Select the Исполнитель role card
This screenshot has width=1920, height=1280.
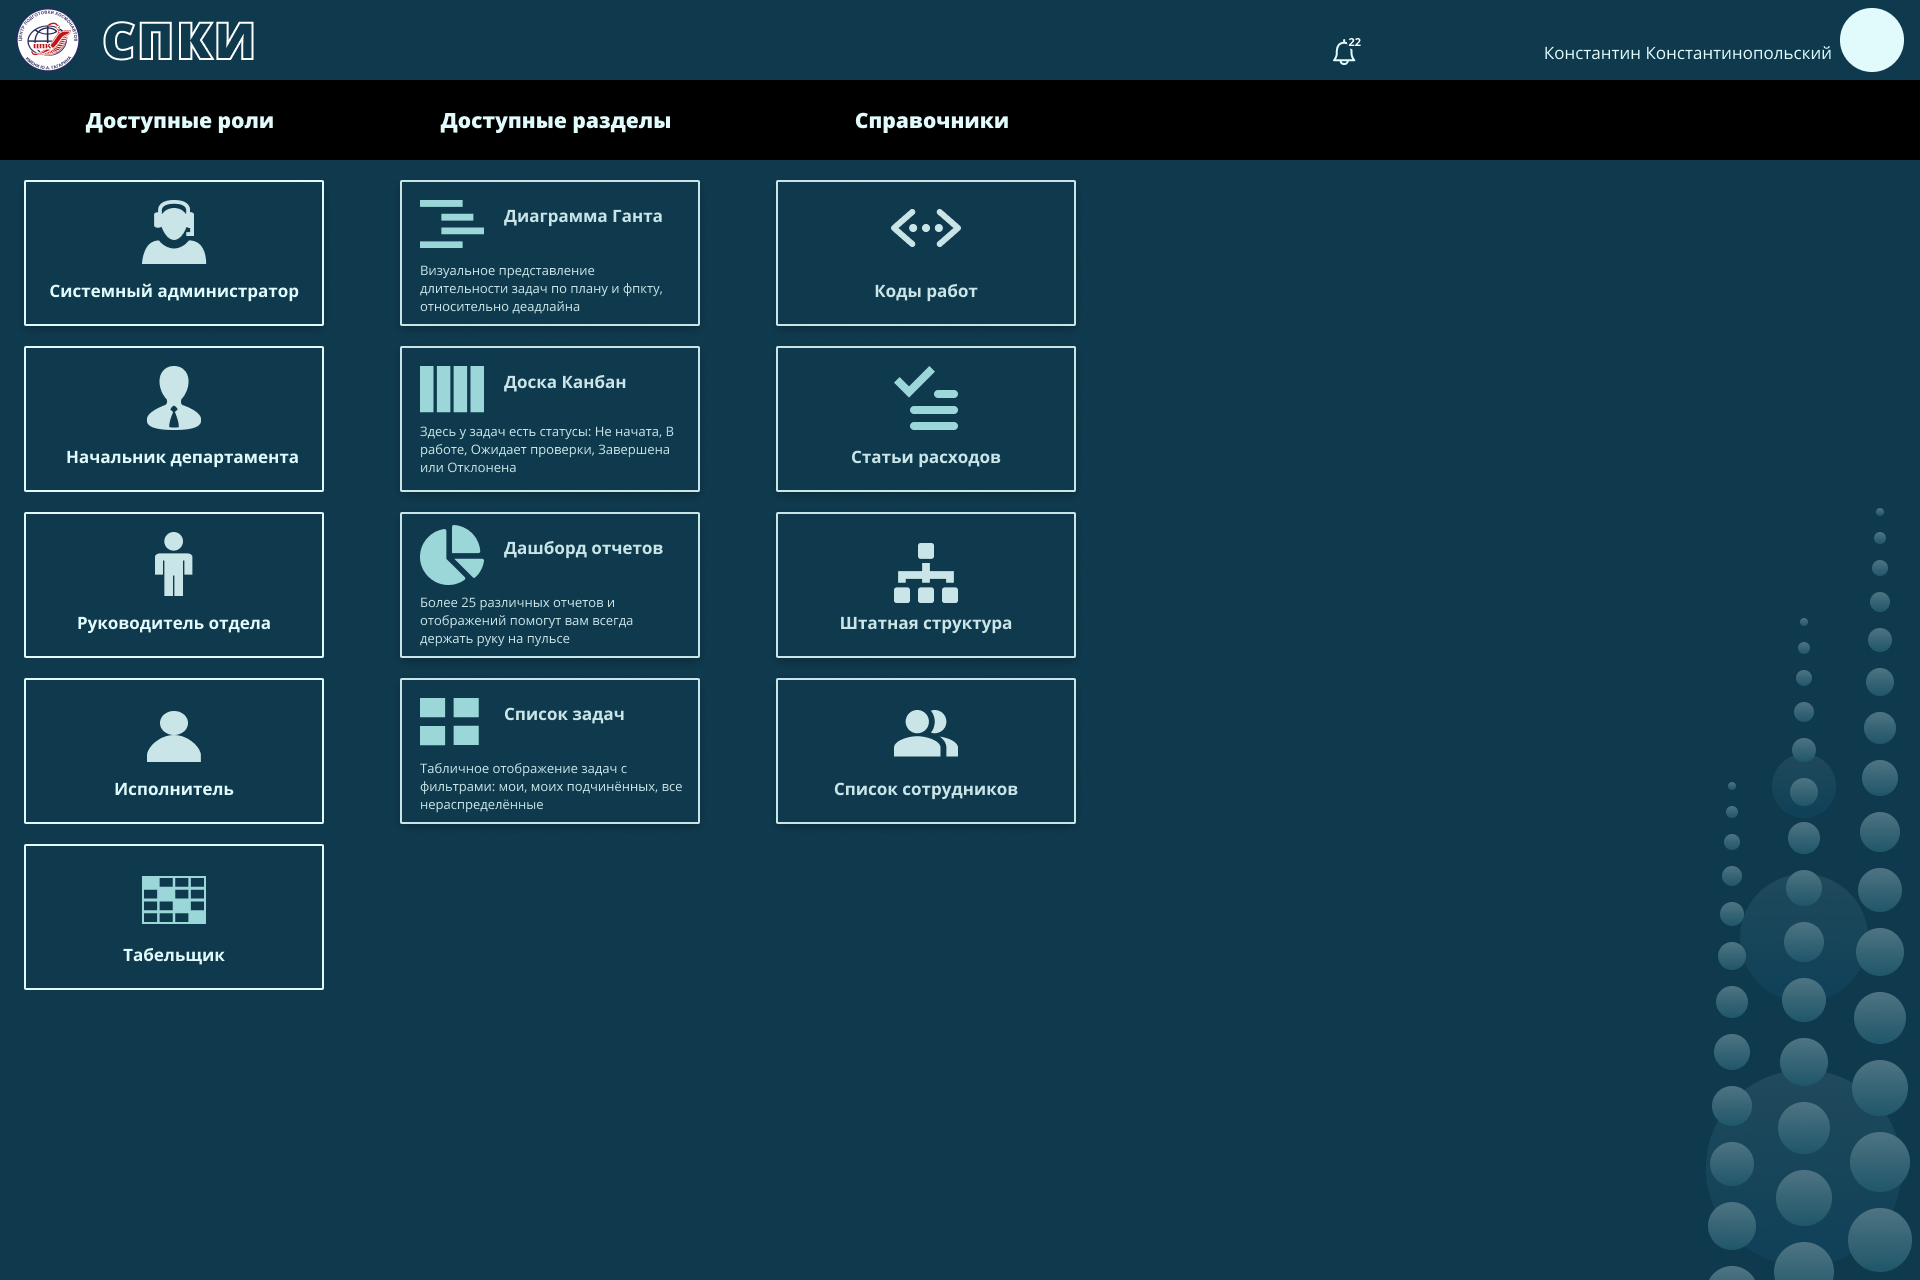pos(174,751)
